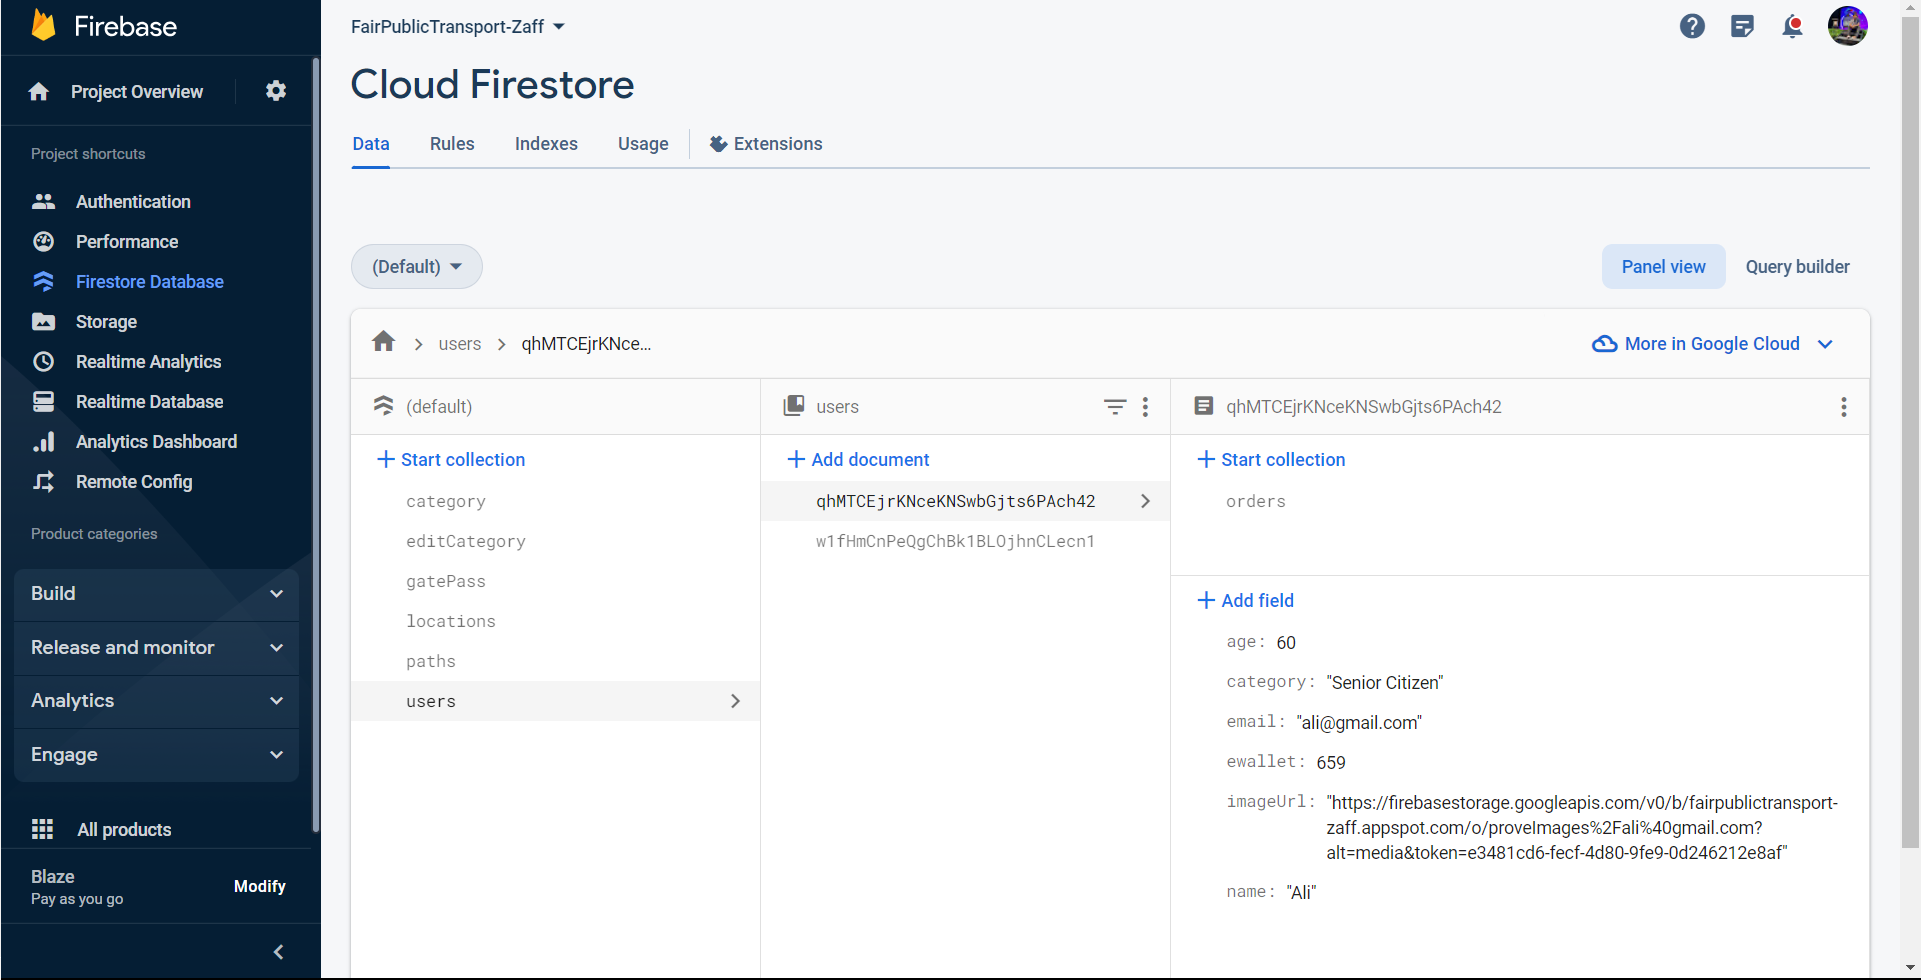Viewport: 1921px width, 980px height.
Task: Click Add field link
Action: [x=1246, y=600]
